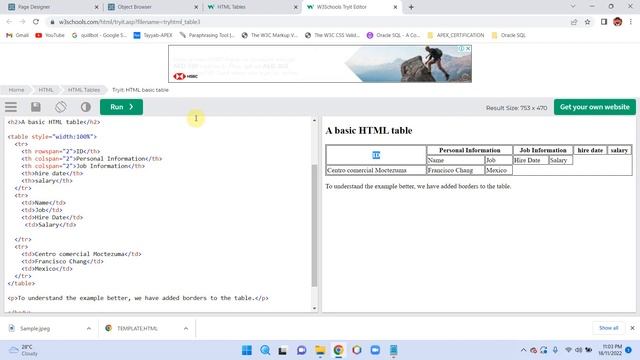
Task: Open the Oracle SQL - A Co... bookmark
Action: 393,35
